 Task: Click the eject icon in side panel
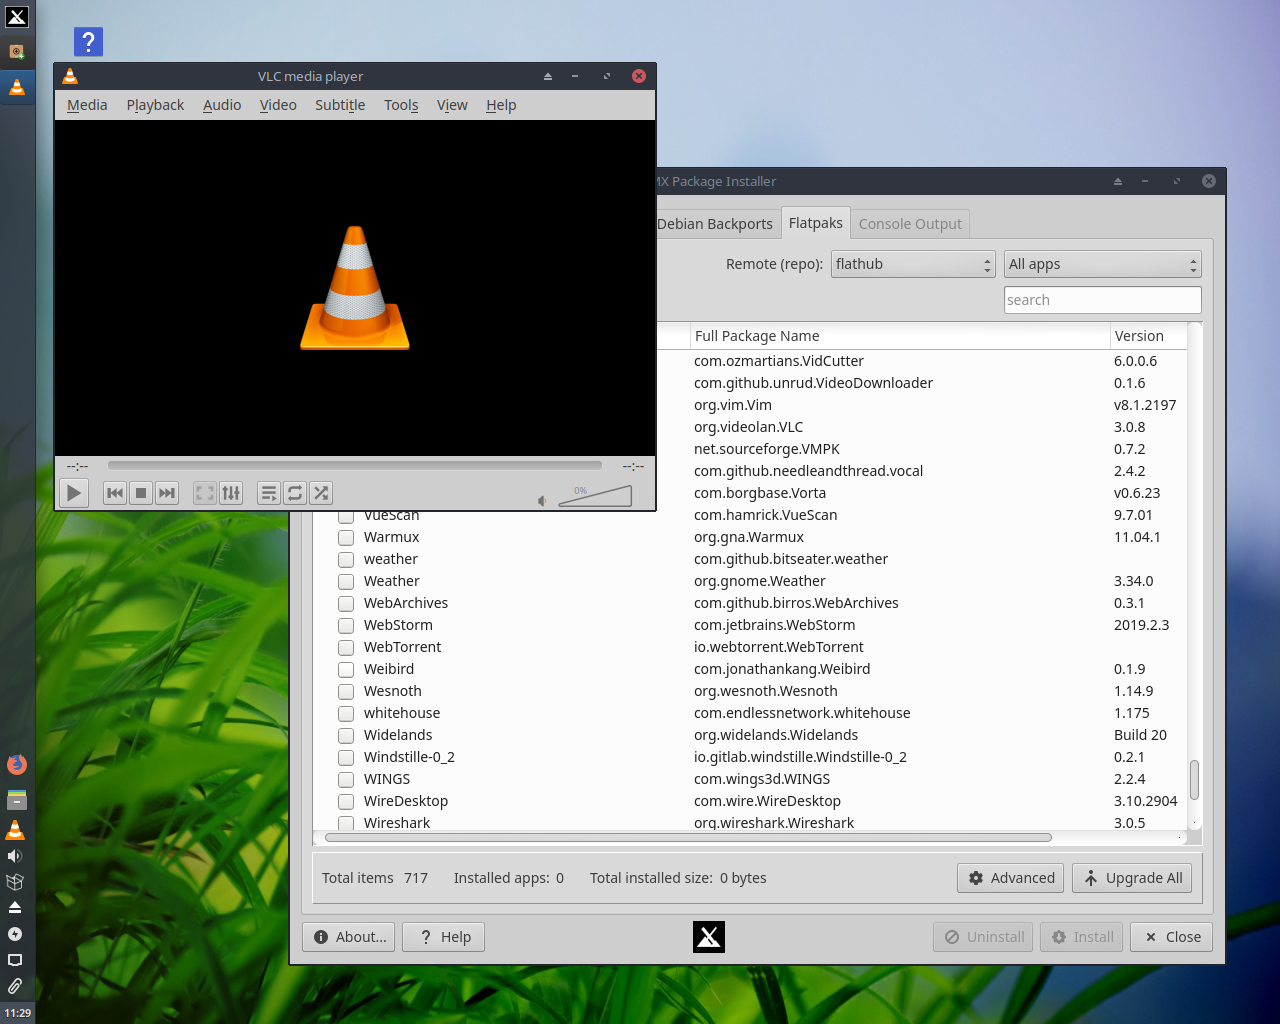[15, 907]
